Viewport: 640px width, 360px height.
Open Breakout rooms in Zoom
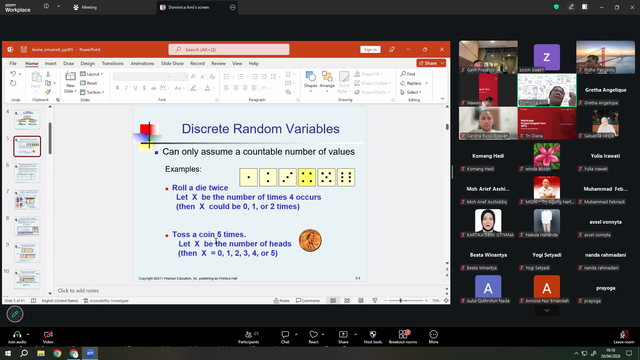[403, 337]
